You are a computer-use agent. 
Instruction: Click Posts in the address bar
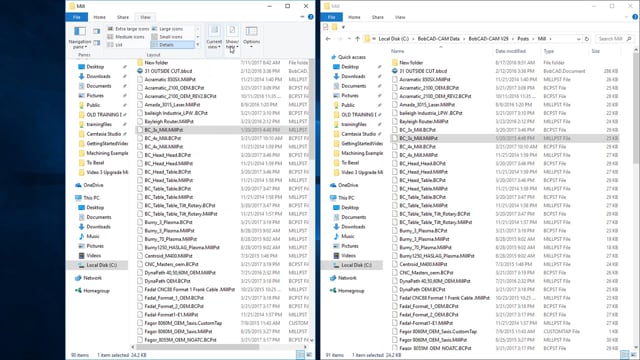click(x=523, y=39)
